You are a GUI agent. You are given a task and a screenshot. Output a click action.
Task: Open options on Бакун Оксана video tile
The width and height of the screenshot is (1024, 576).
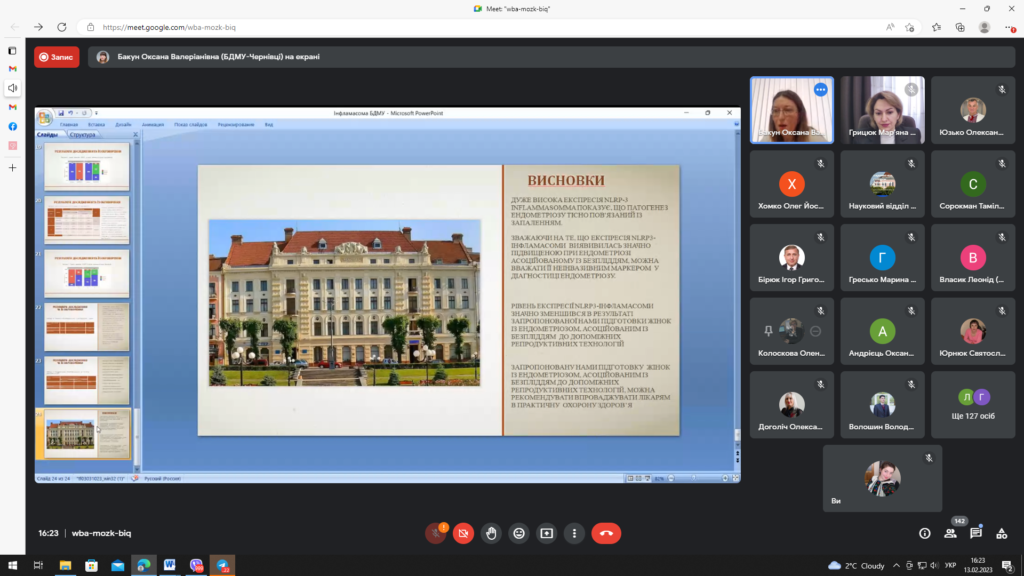coord(821,90)
